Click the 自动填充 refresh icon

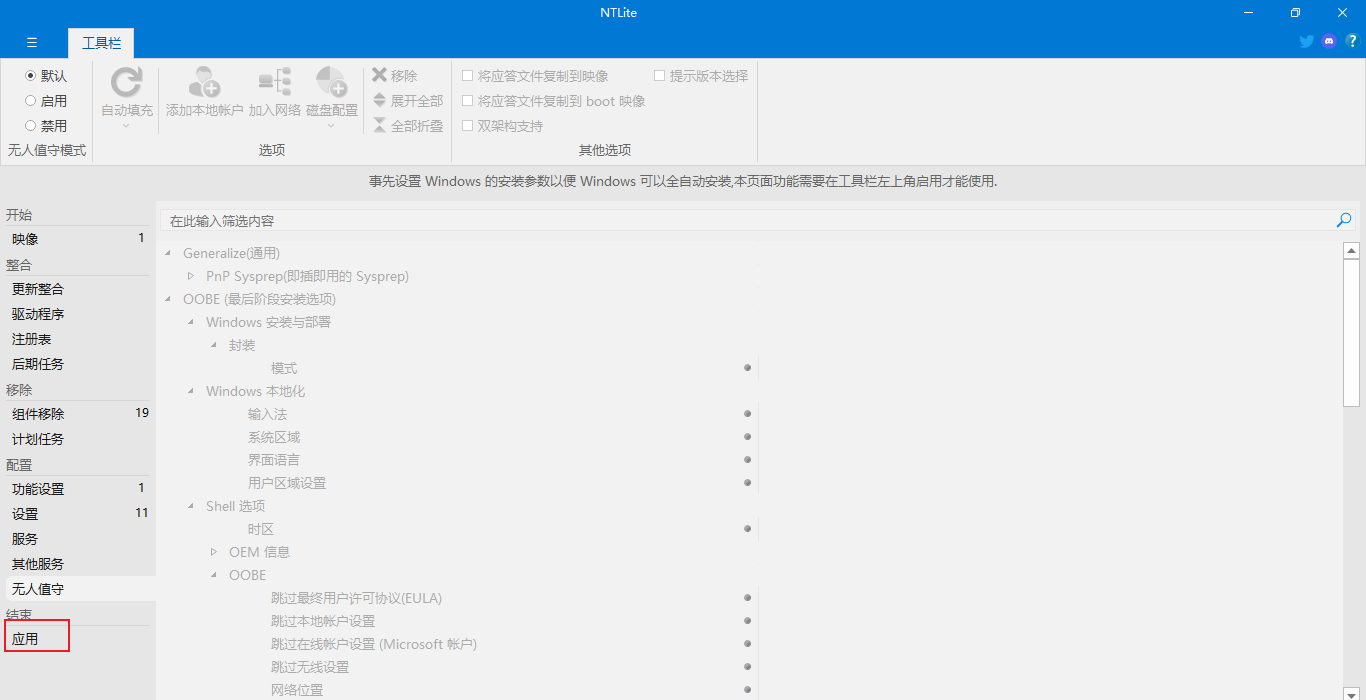[126, 82]
